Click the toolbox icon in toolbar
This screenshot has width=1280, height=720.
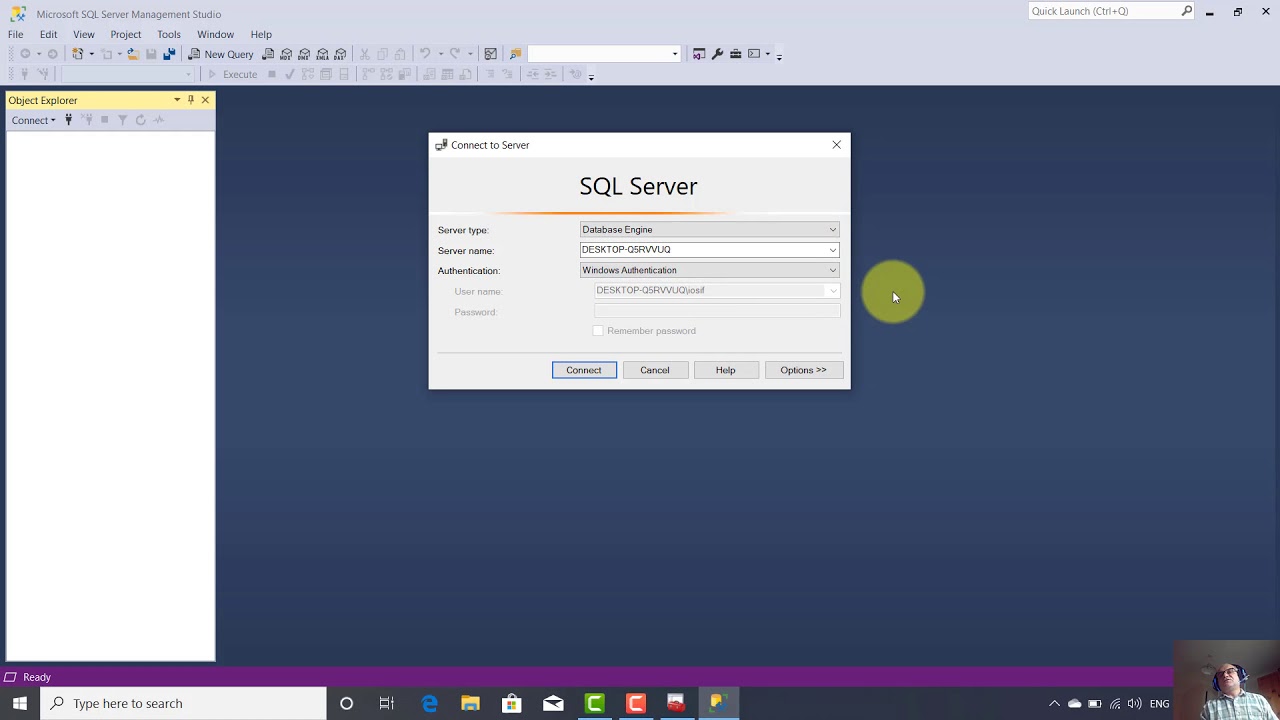735,54
